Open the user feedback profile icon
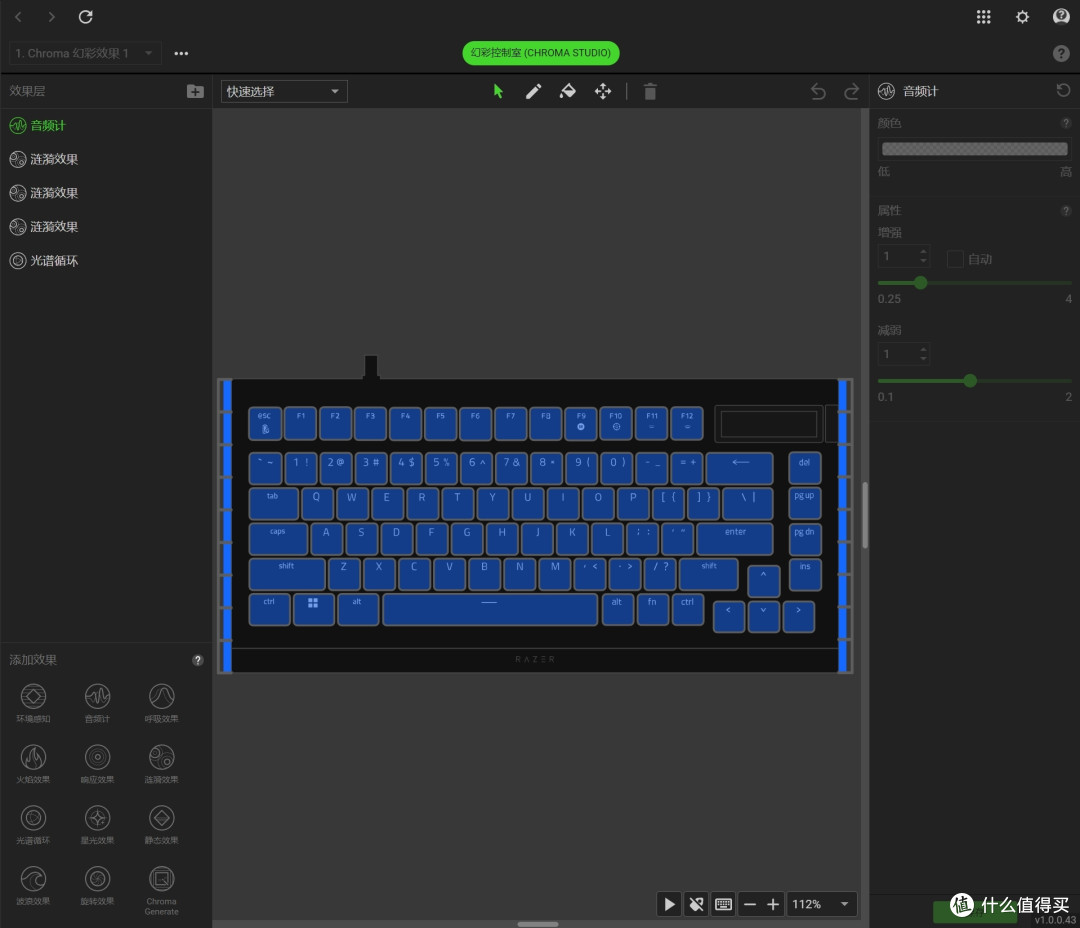 tap(1061, 17)
